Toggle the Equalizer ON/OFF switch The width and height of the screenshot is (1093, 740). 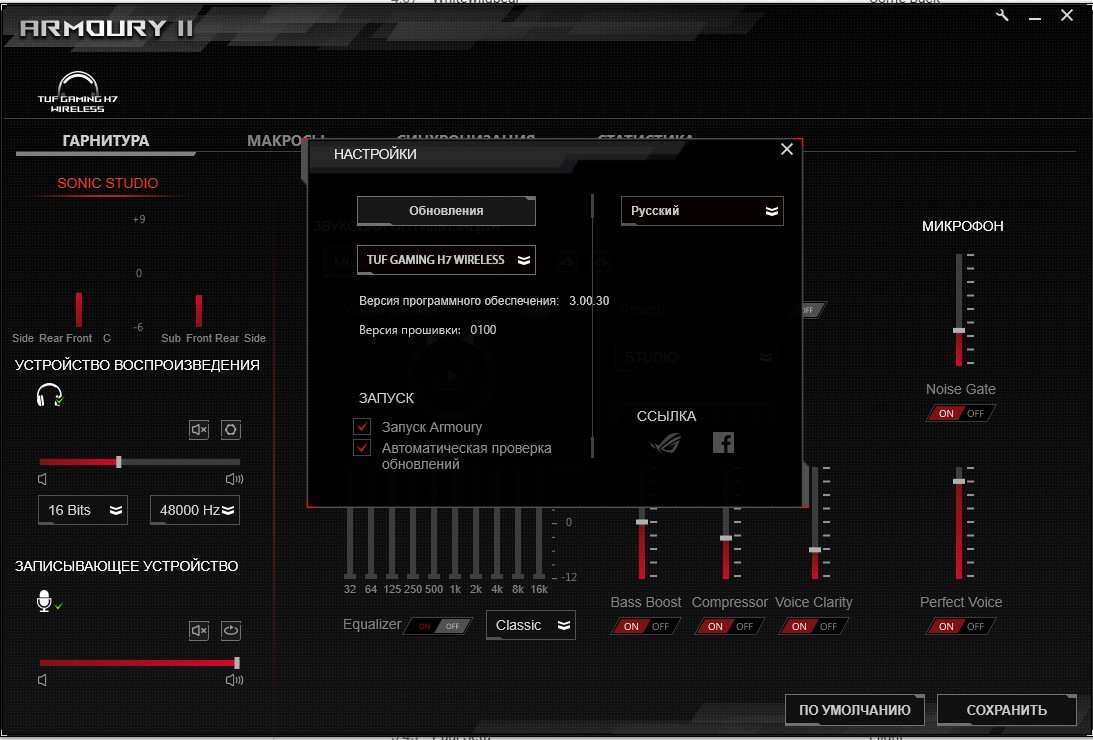point(439,626)
